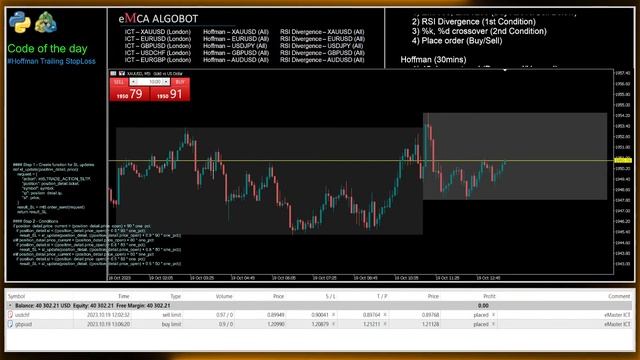Image resolution: width=640 pixels, height=360 pixels.
Task: Click the eMCA ALGOBOT title
Action: click(158, 18)
